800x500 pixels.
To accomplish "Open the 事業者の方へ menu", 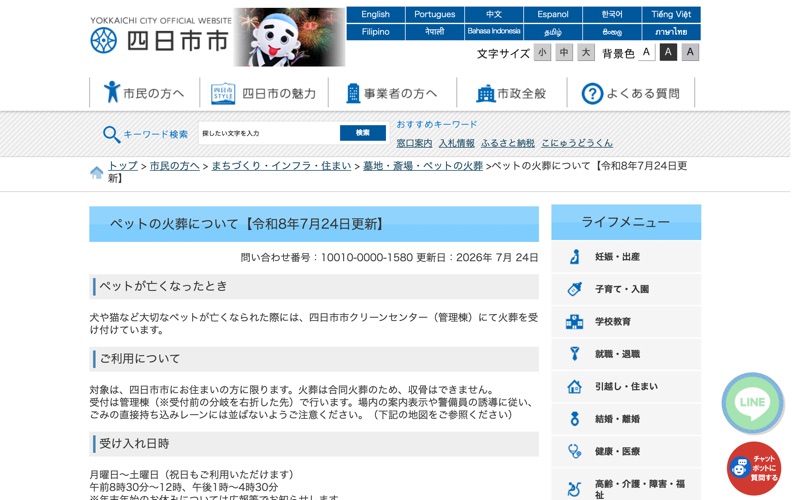I will click(x=392, y=93).
